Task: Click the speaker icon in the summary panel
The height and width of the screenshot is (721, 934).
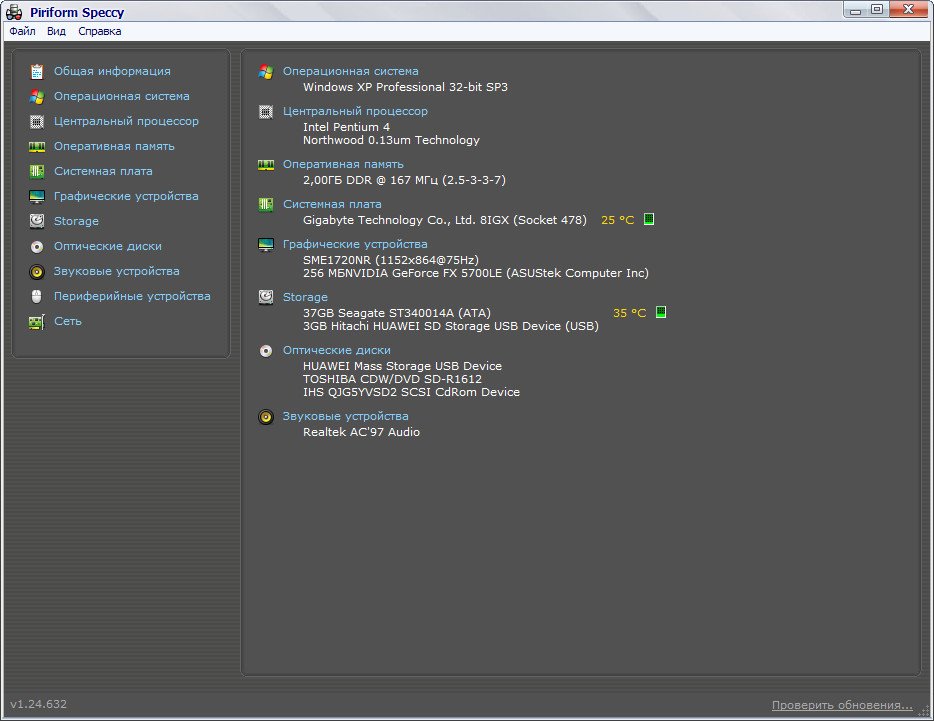Action: click(266, 417)
